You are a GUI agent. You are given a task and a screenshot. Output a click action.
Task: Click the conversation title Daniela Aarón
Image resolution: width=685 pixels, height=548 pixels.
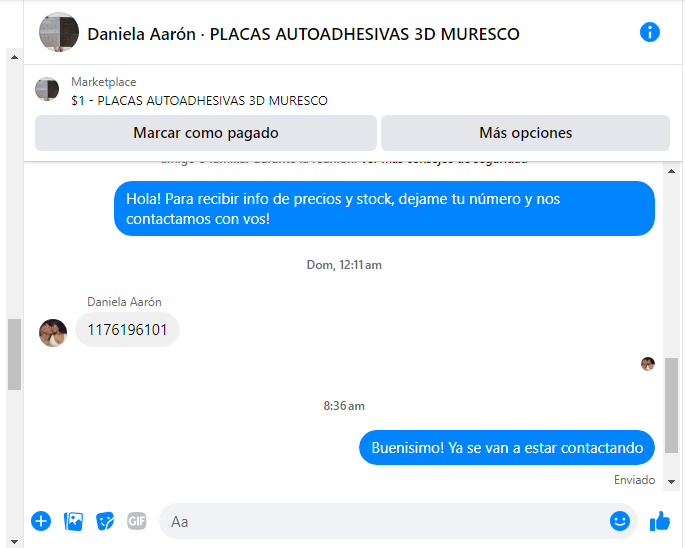(x=142, y=34)
